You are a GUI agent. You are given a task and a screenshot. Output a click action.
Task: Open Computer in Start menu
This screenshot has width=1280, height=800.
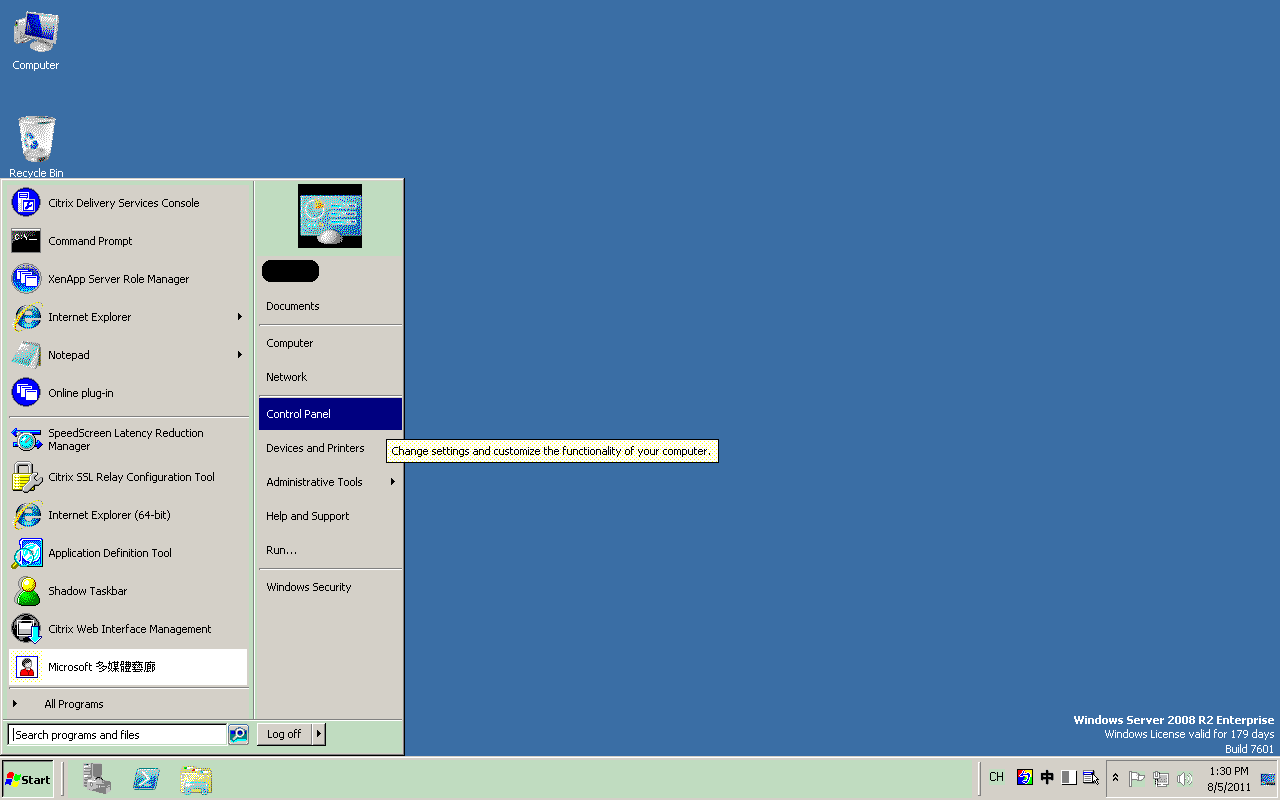point(330,343)
